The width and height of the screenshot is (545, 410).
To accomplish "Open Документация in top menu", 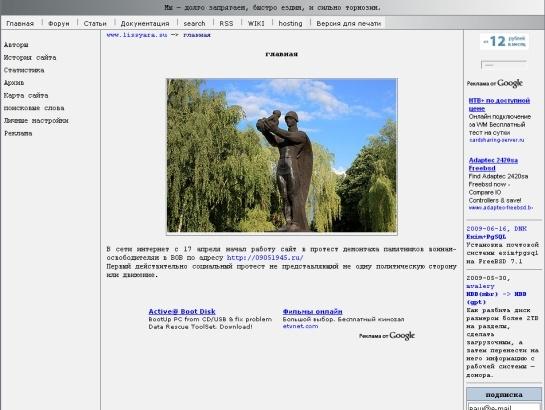I will tap(145, 23).
